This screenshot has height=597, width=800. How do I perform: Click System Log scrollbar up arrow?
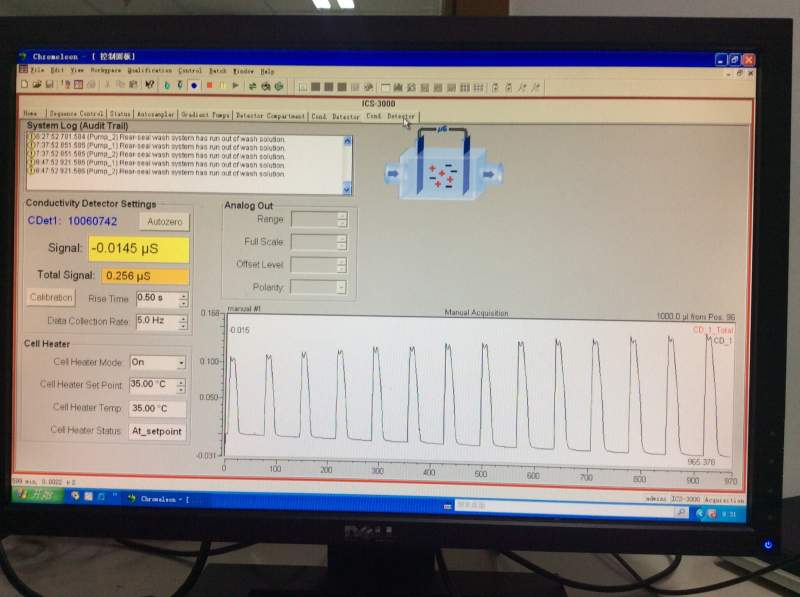[347, 140]
